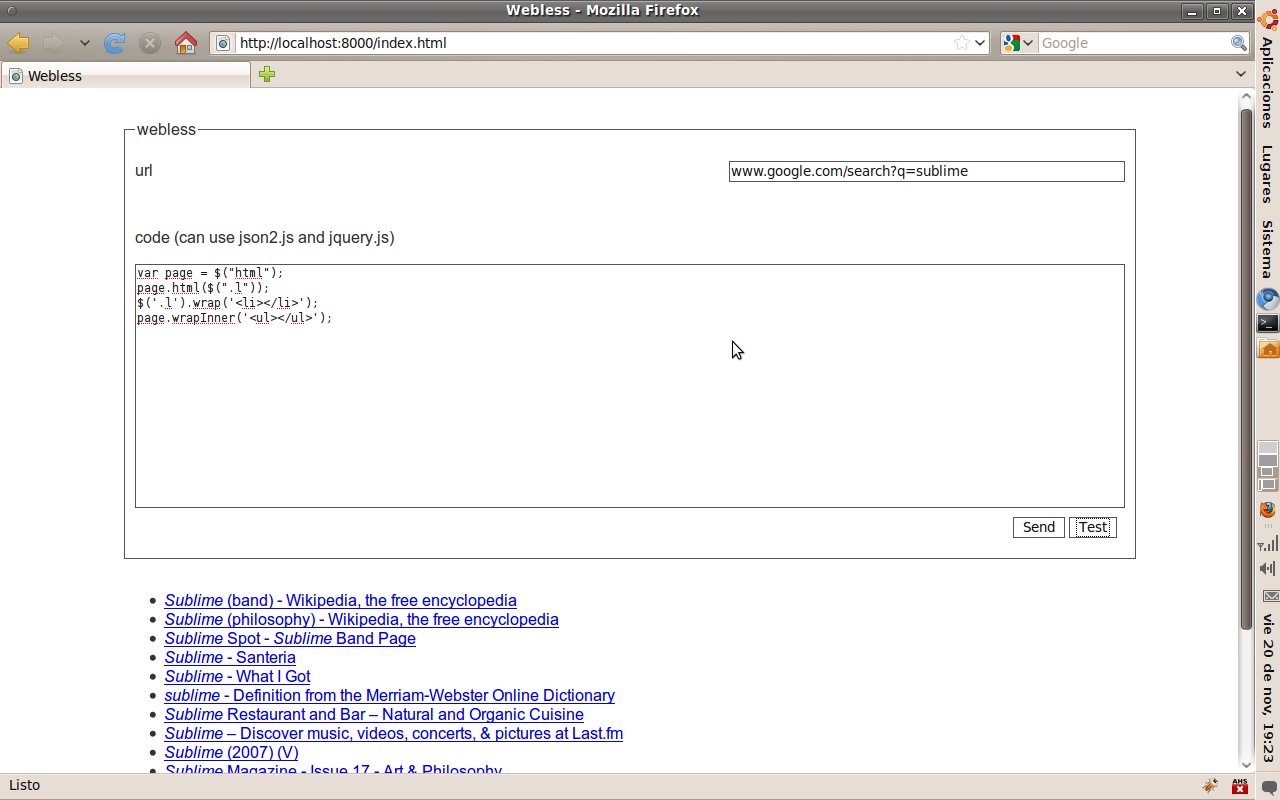This screenshot has width=1280, height=800.
Task: Switch workspaces with the workspace switcher
Action: 1268,464
